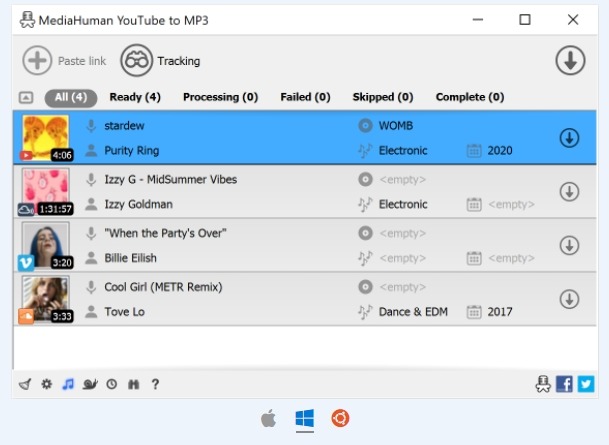Open the Failed (0) tab
The height and width of the screenshot is (445, 609).
[x=305, y=97]
